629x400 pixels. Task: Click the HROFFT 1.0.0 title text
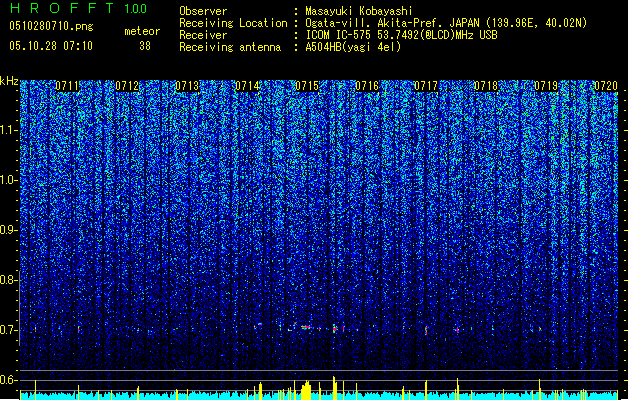coord(79,8)
